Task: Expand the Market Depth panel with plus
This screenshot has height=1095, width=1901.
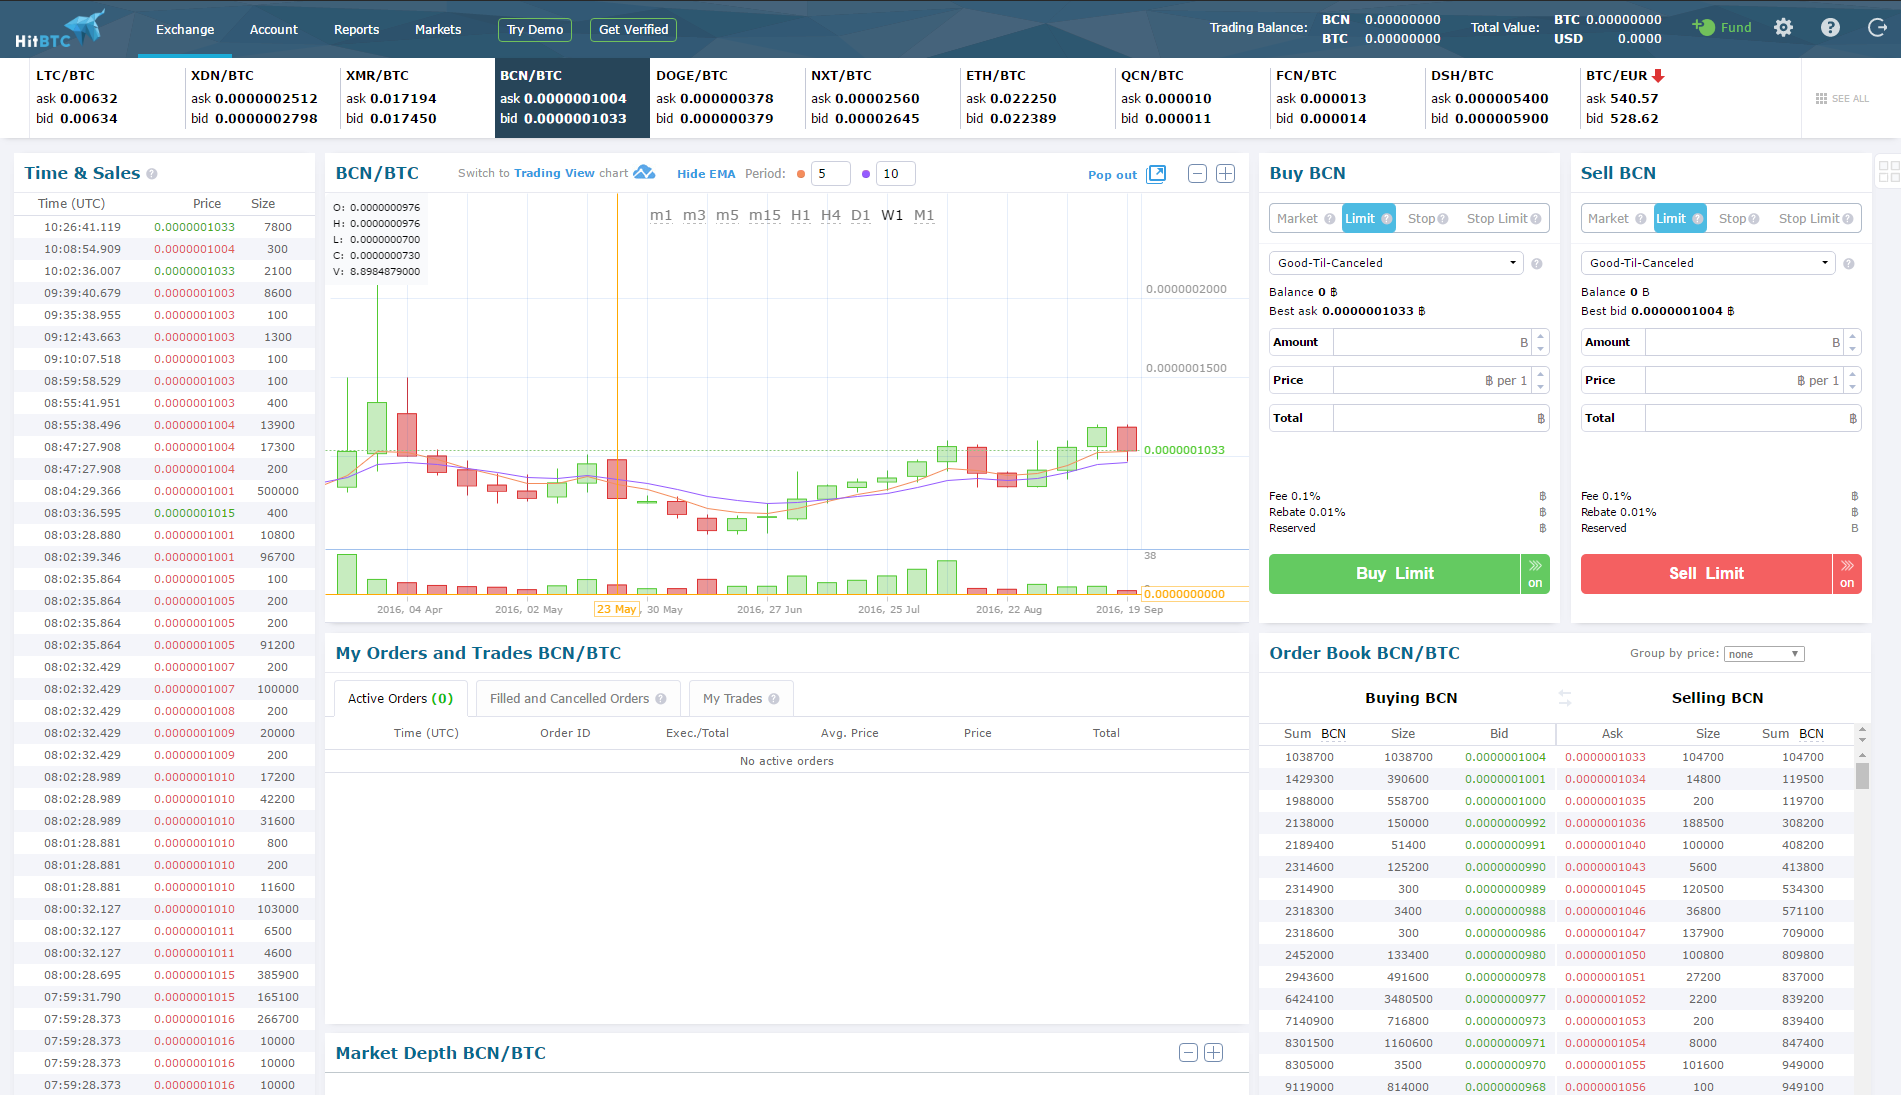Action: 1213,1052
